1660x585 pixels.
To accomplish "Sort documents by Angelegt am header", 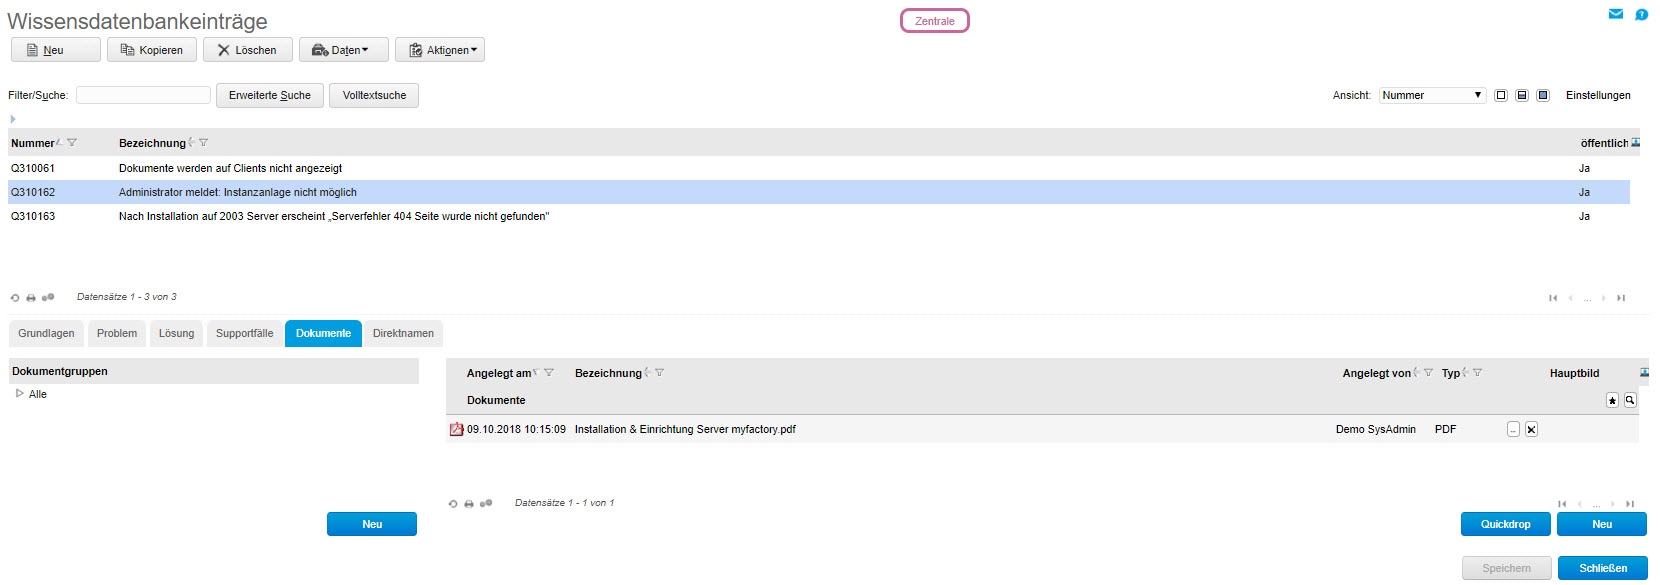I will coord(499,373).
